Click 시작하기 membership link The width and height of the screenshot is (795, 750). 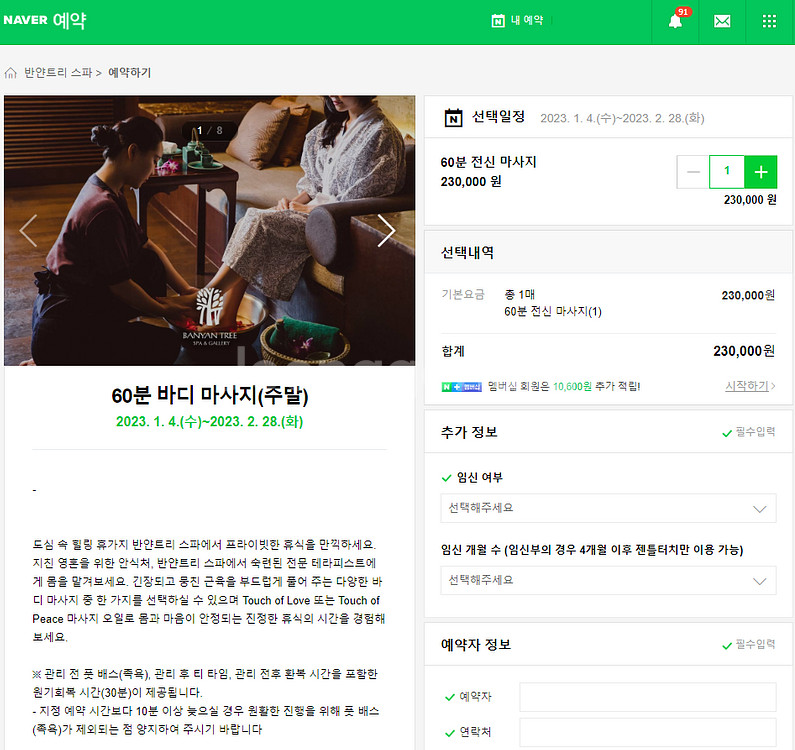coord(750,386)
